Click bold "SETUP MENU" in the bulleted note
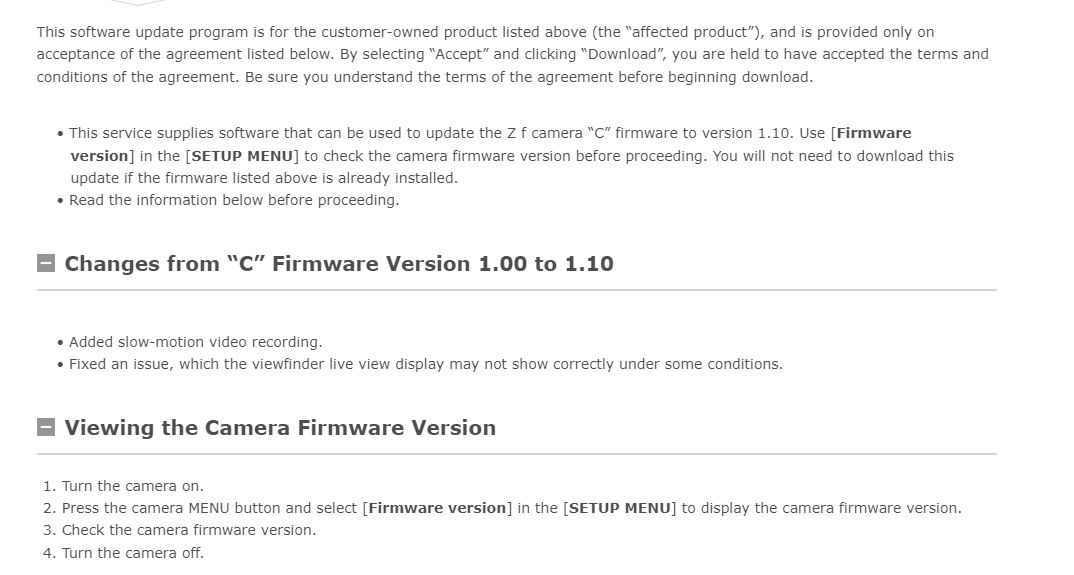The image size is (1074, 575). pos(243,156)
